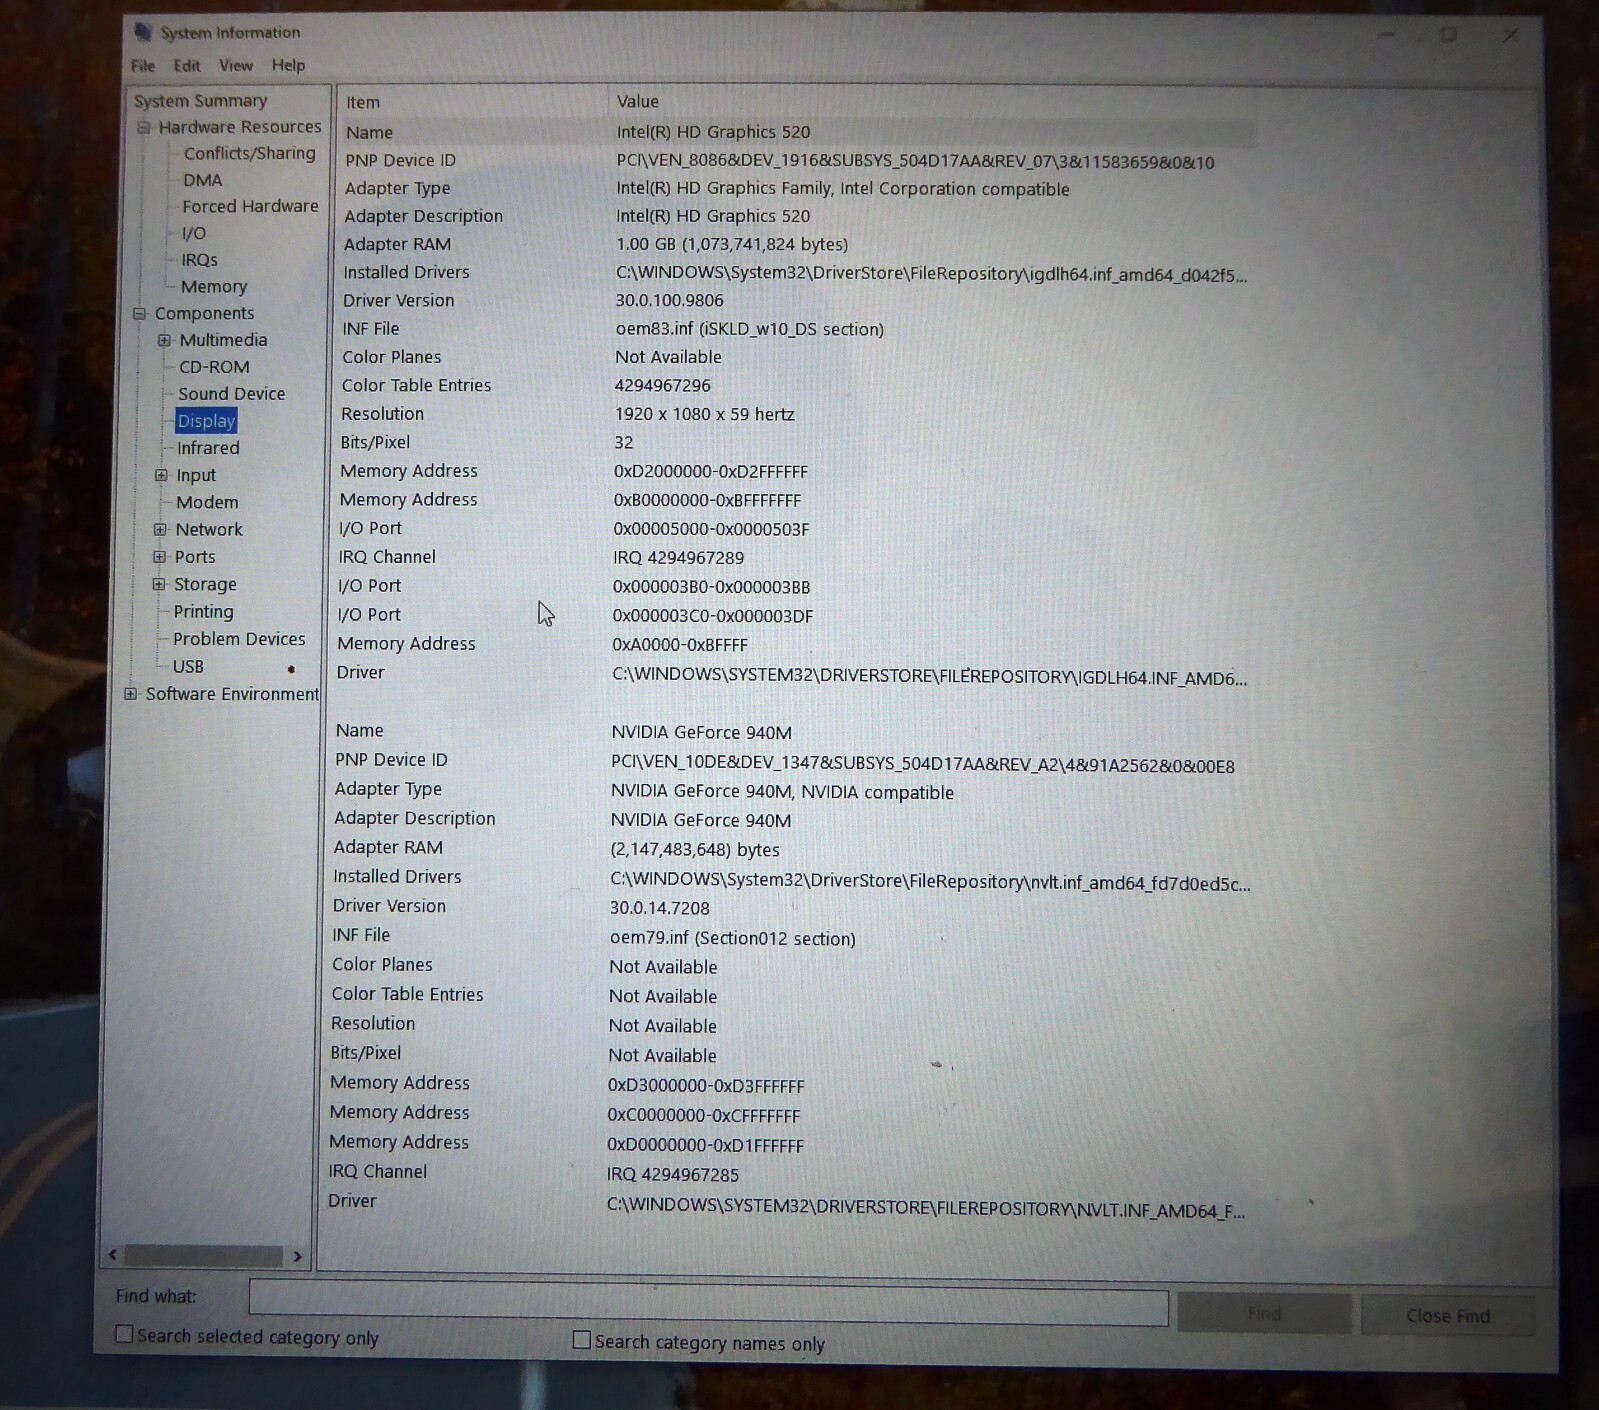Expand the Software Environment node
The image size is (1599, 1410).
(x=130, y=694)
